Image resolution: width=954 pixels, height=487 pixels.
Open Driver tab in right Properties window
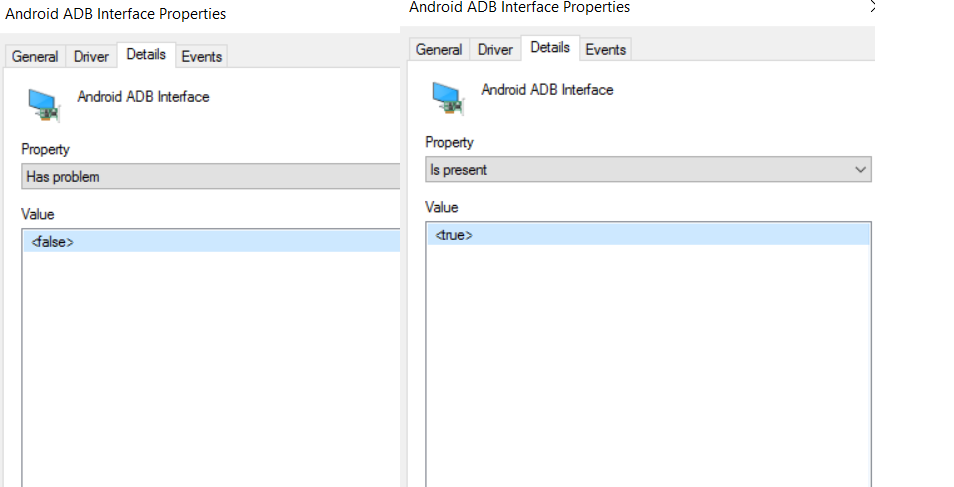click(x=495, y=50)
